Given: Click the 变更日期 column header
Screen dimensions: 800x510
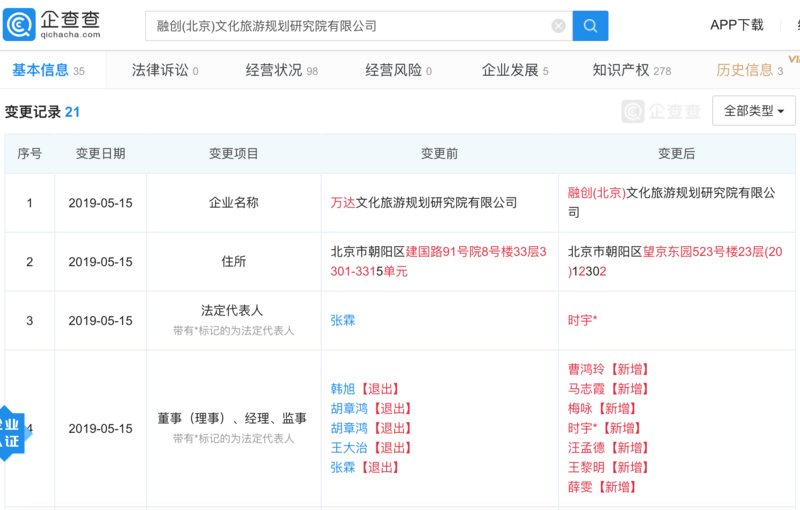Looking at the screenshot, I should (101, 154).
